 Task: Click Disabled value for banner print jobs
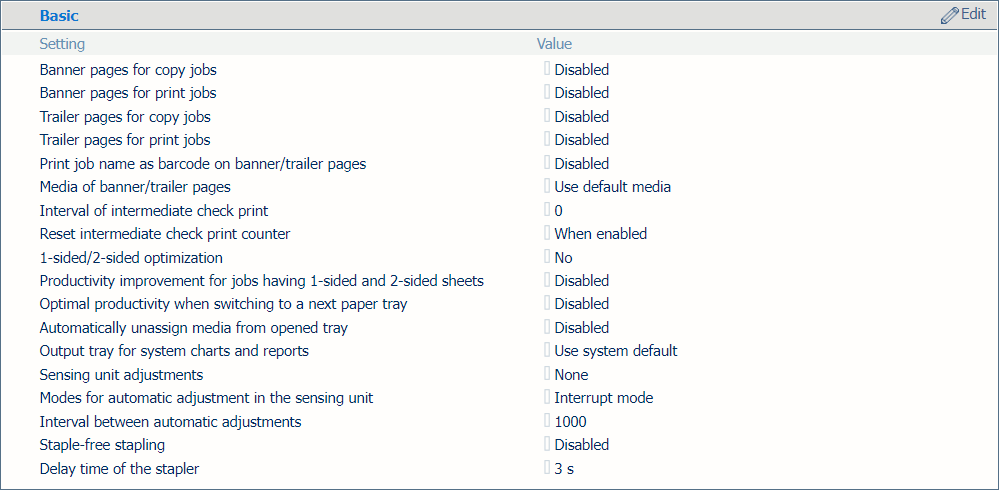pyautogui.click(x=581, y=93)
